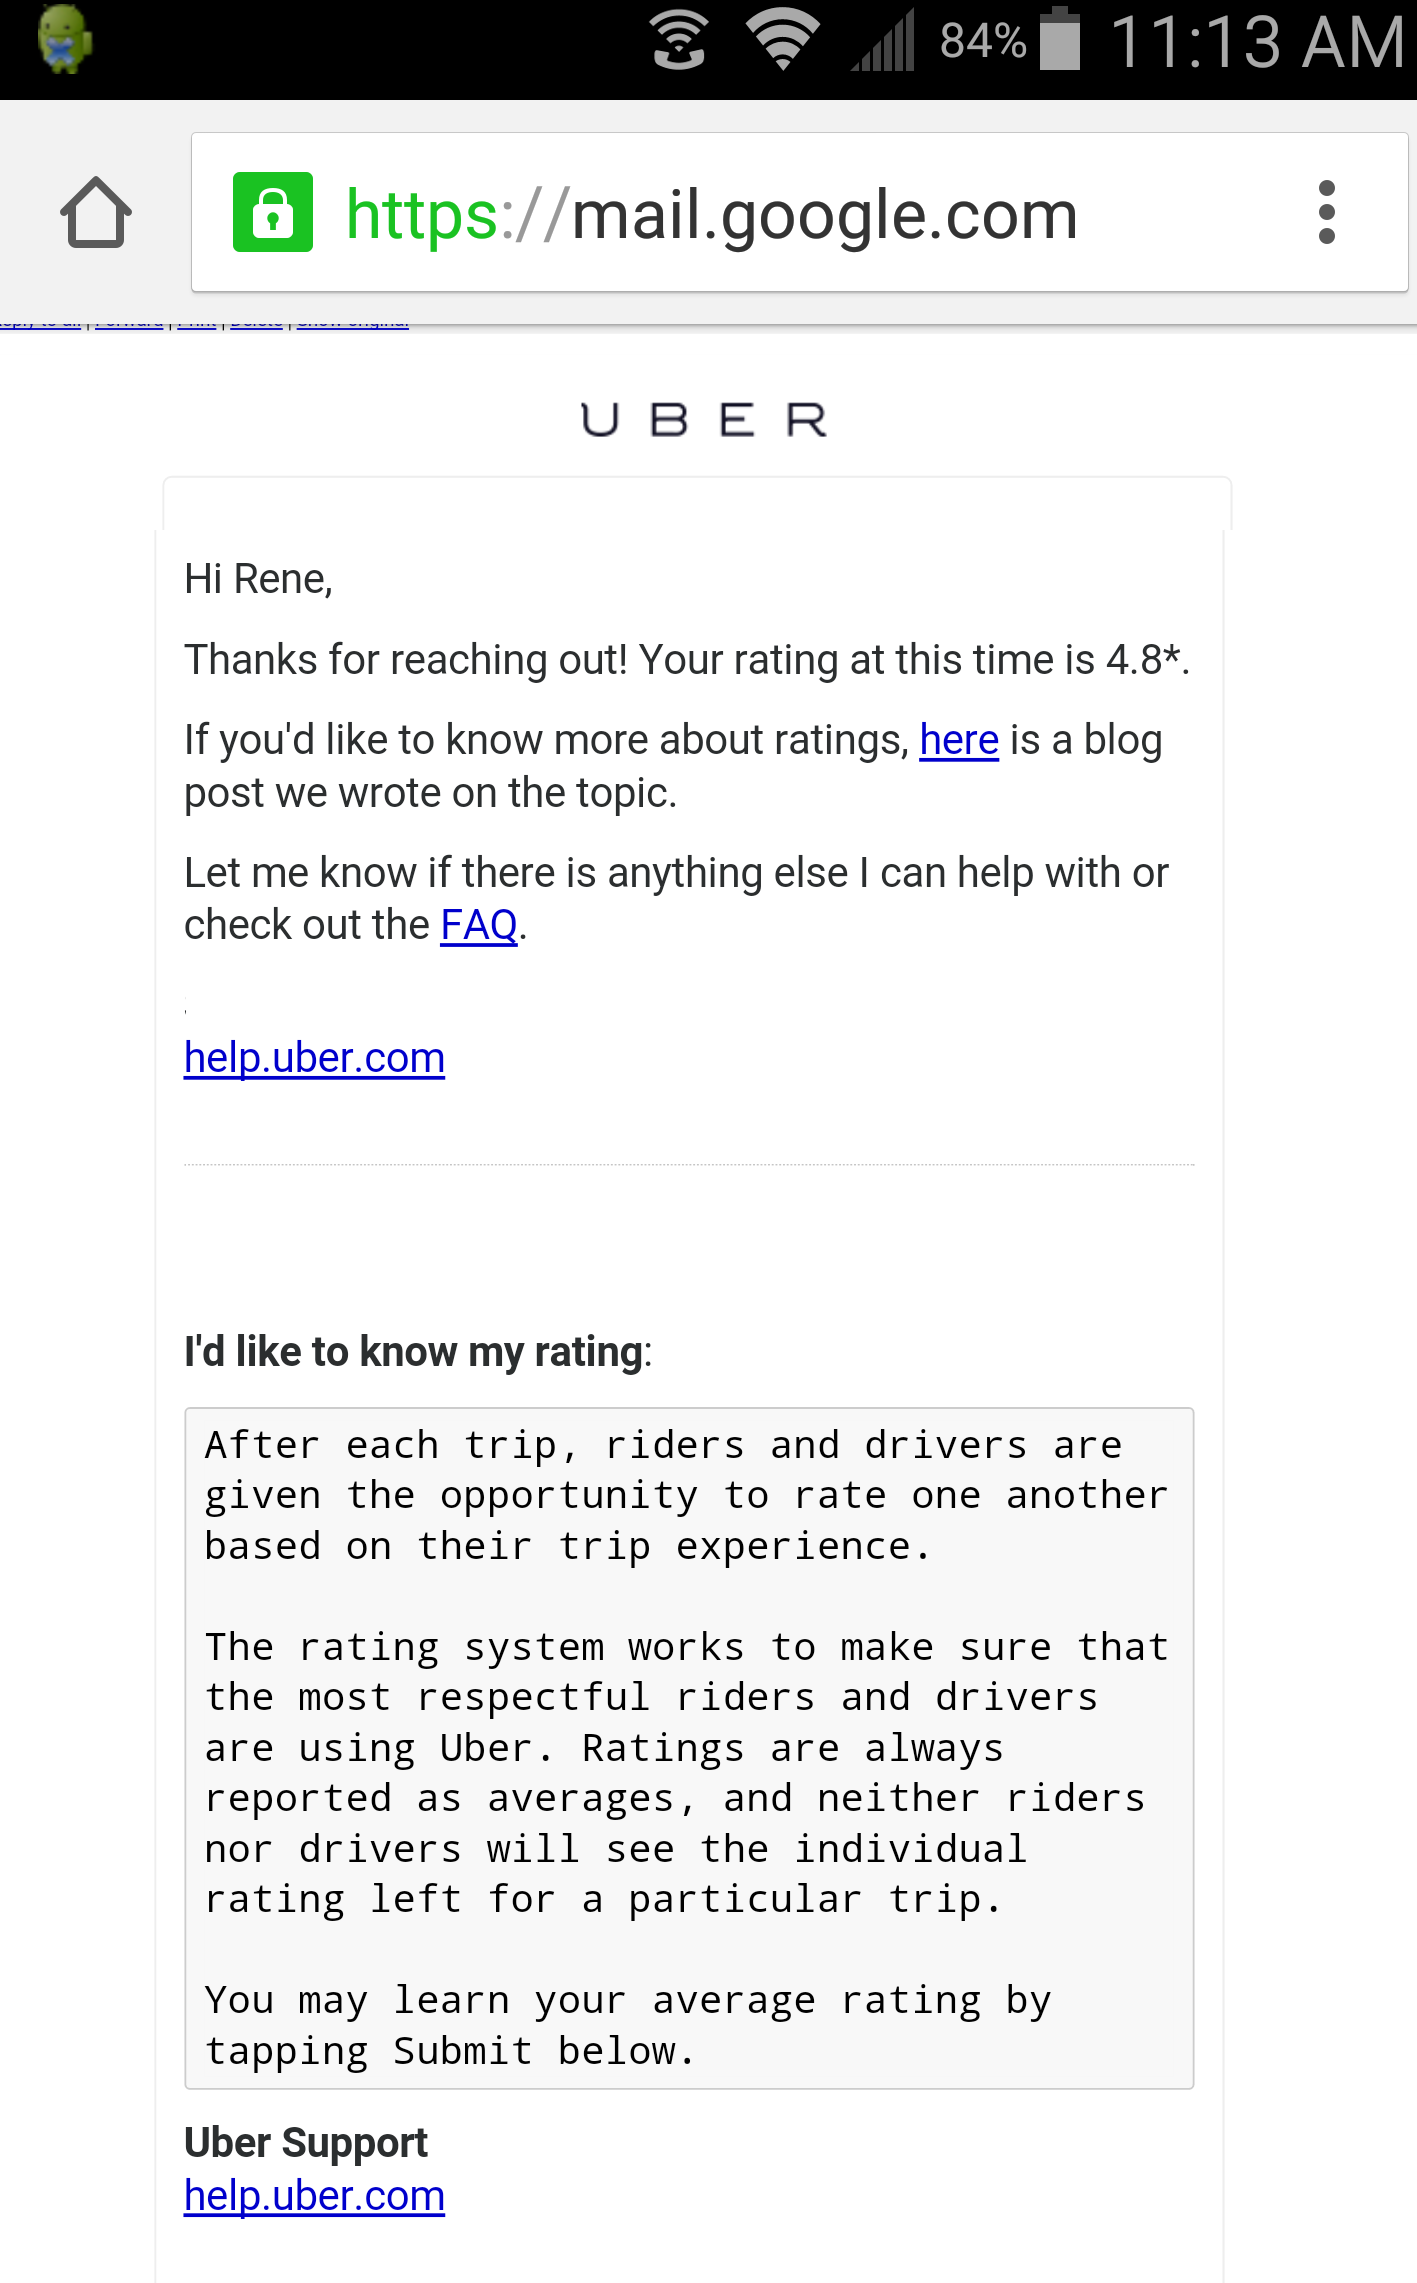Image resolution: width=1417 pixels, height=2283 pixels.
Task: Select Forward at the top of the email
Action: pos(128,321)
